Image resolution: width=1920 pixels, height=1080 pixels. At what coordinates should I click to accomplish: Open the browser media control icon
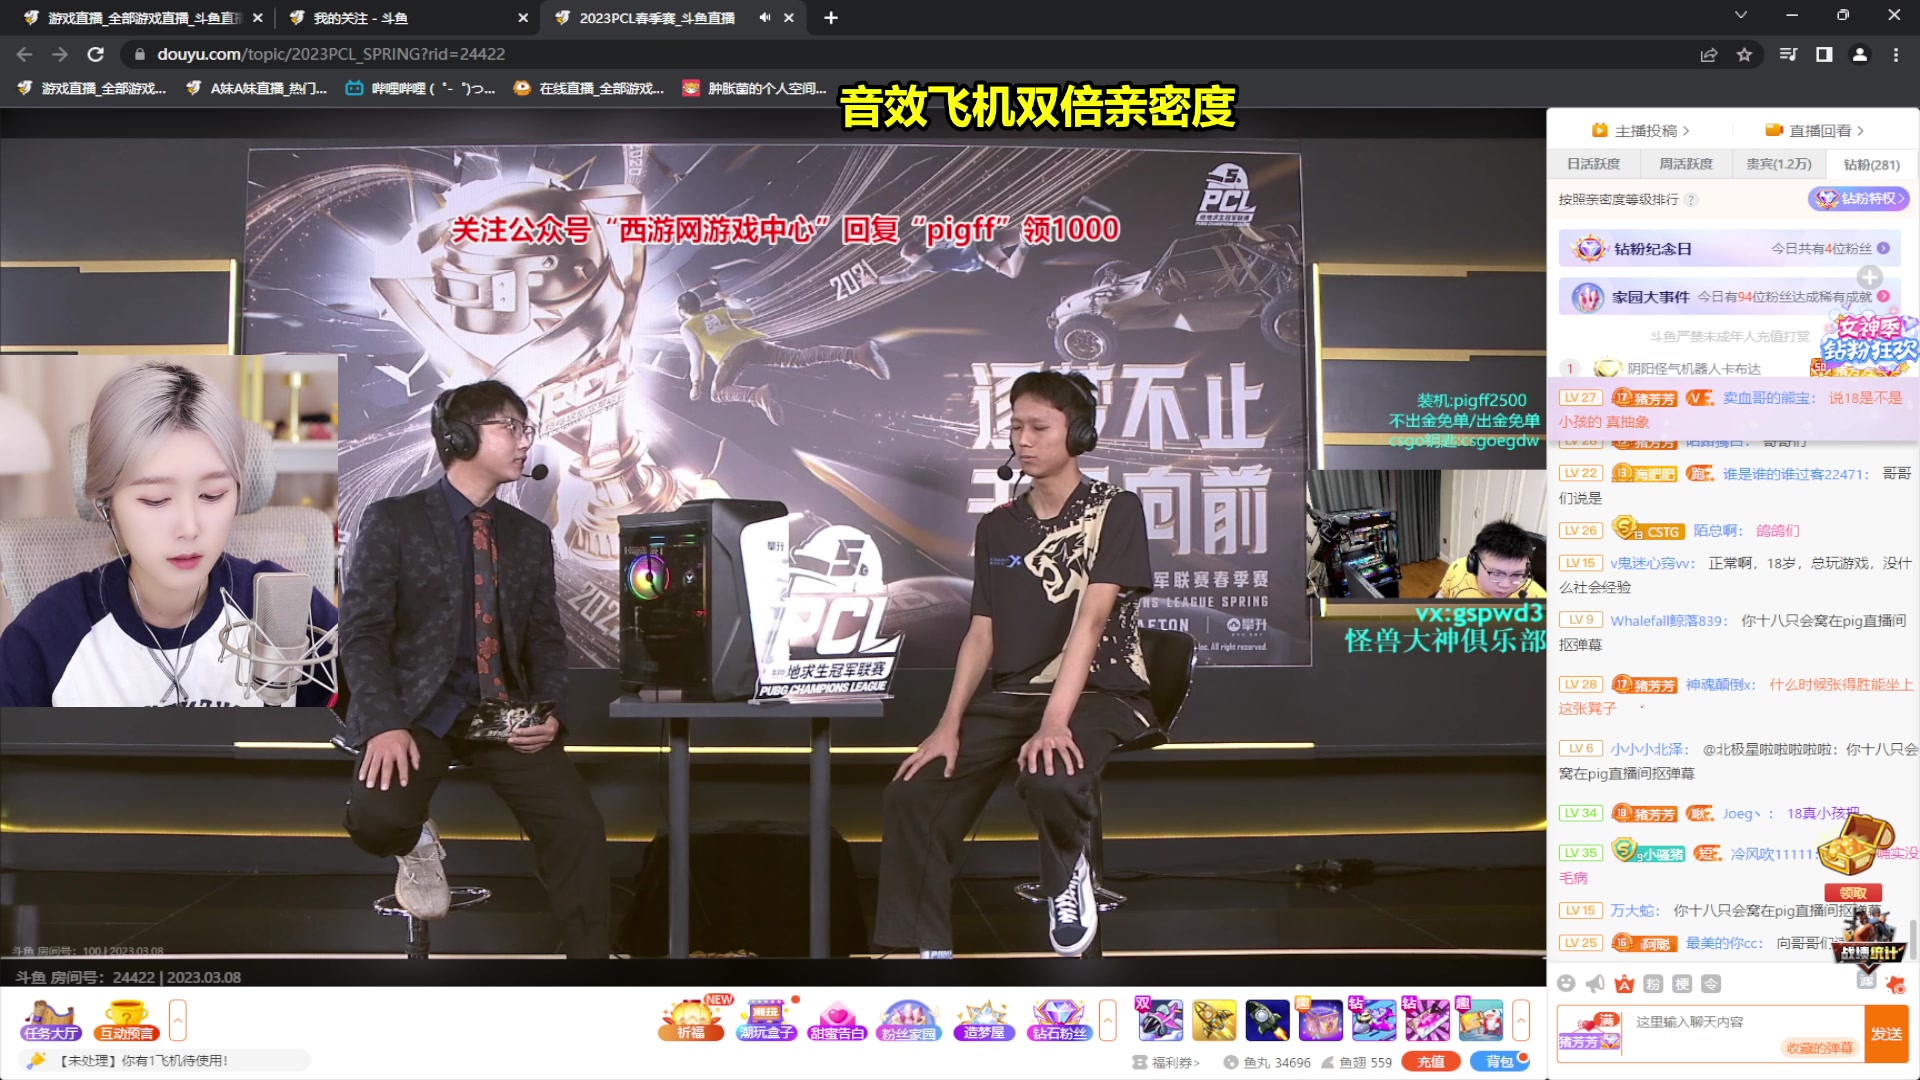(1788, 54)
